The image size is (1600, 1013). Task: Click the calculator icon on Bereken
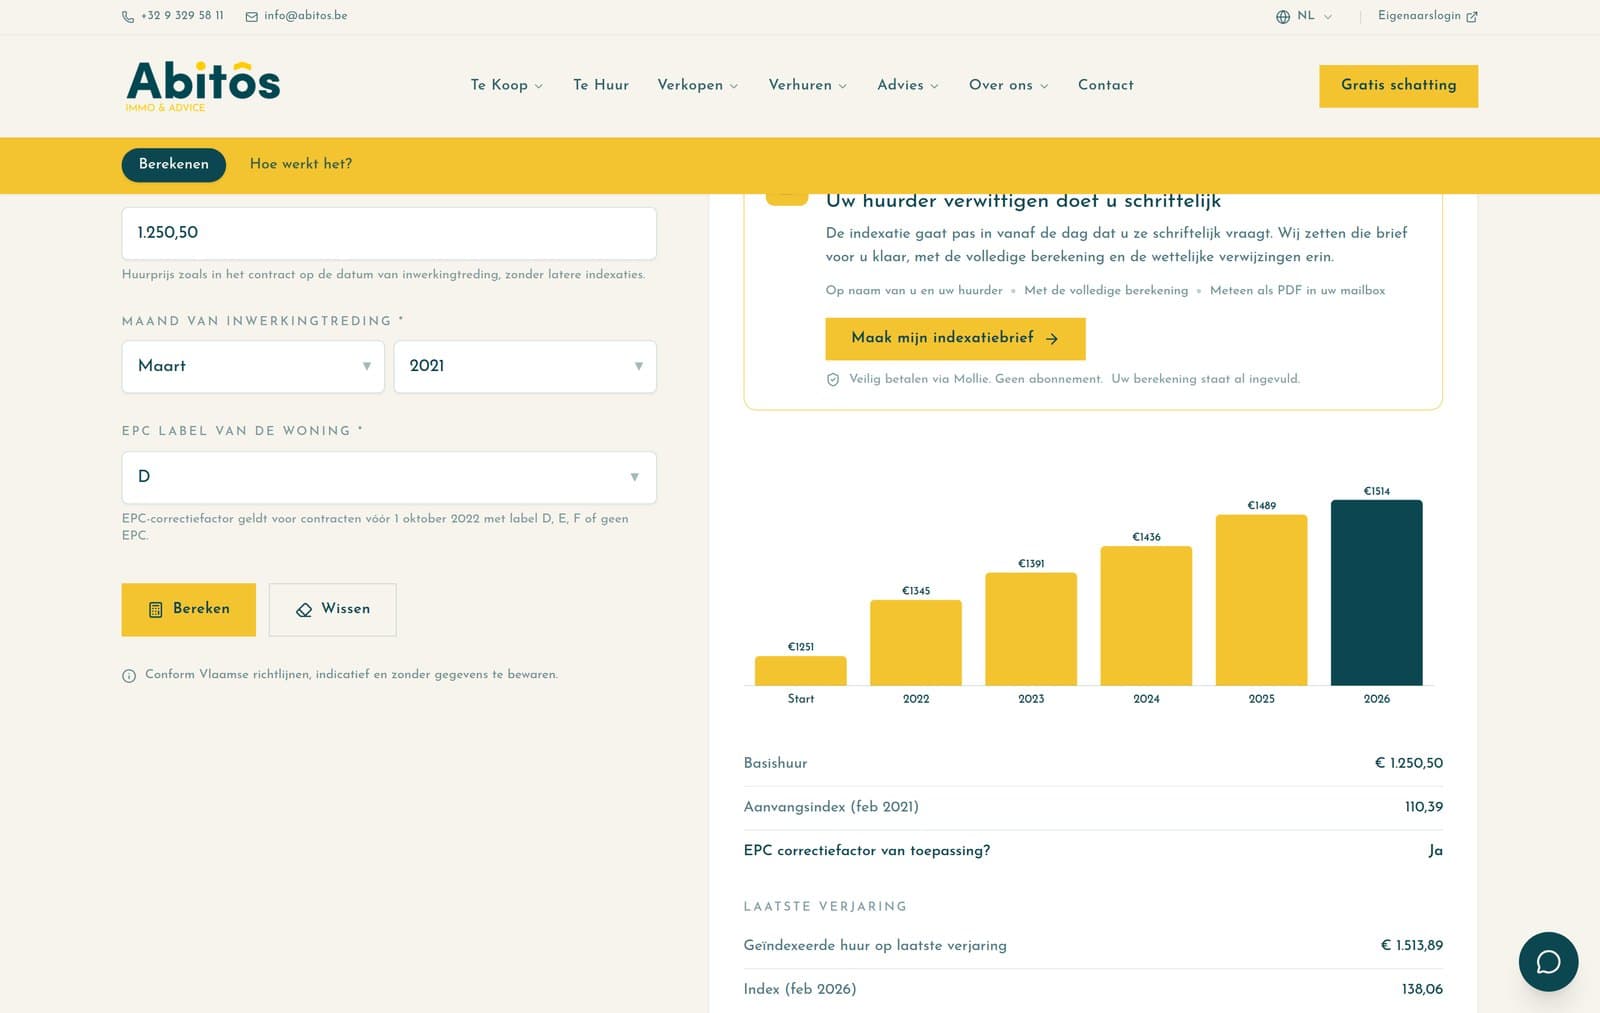(156, 610)
